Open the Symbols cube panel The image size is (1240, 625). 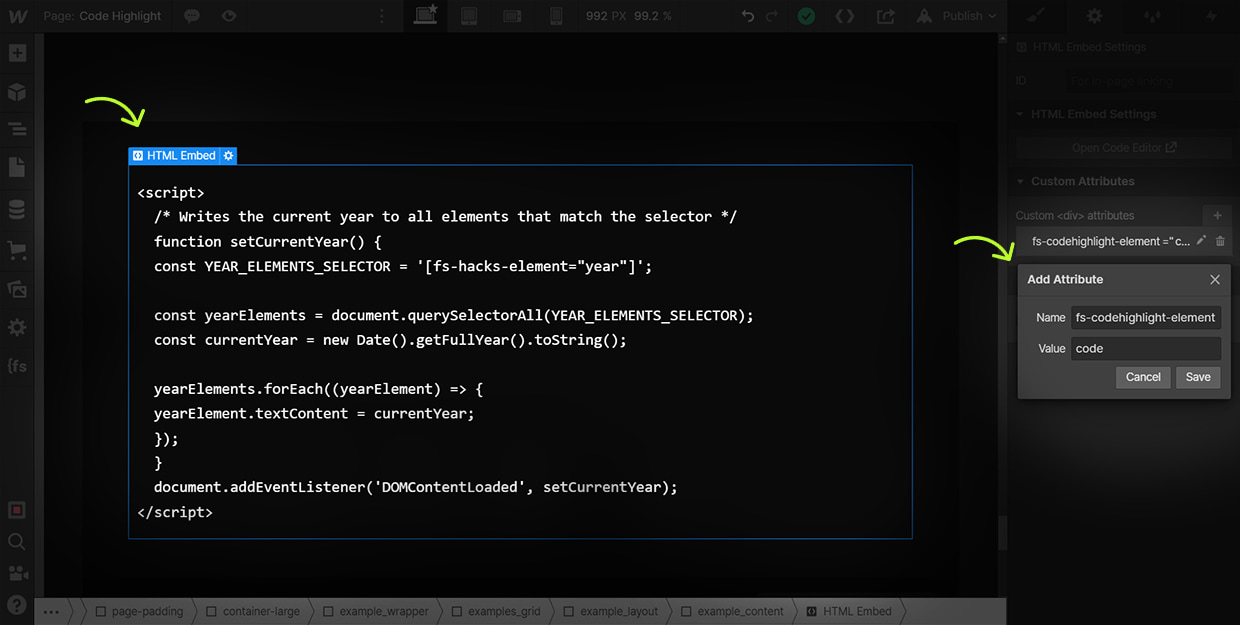point(17,92)
